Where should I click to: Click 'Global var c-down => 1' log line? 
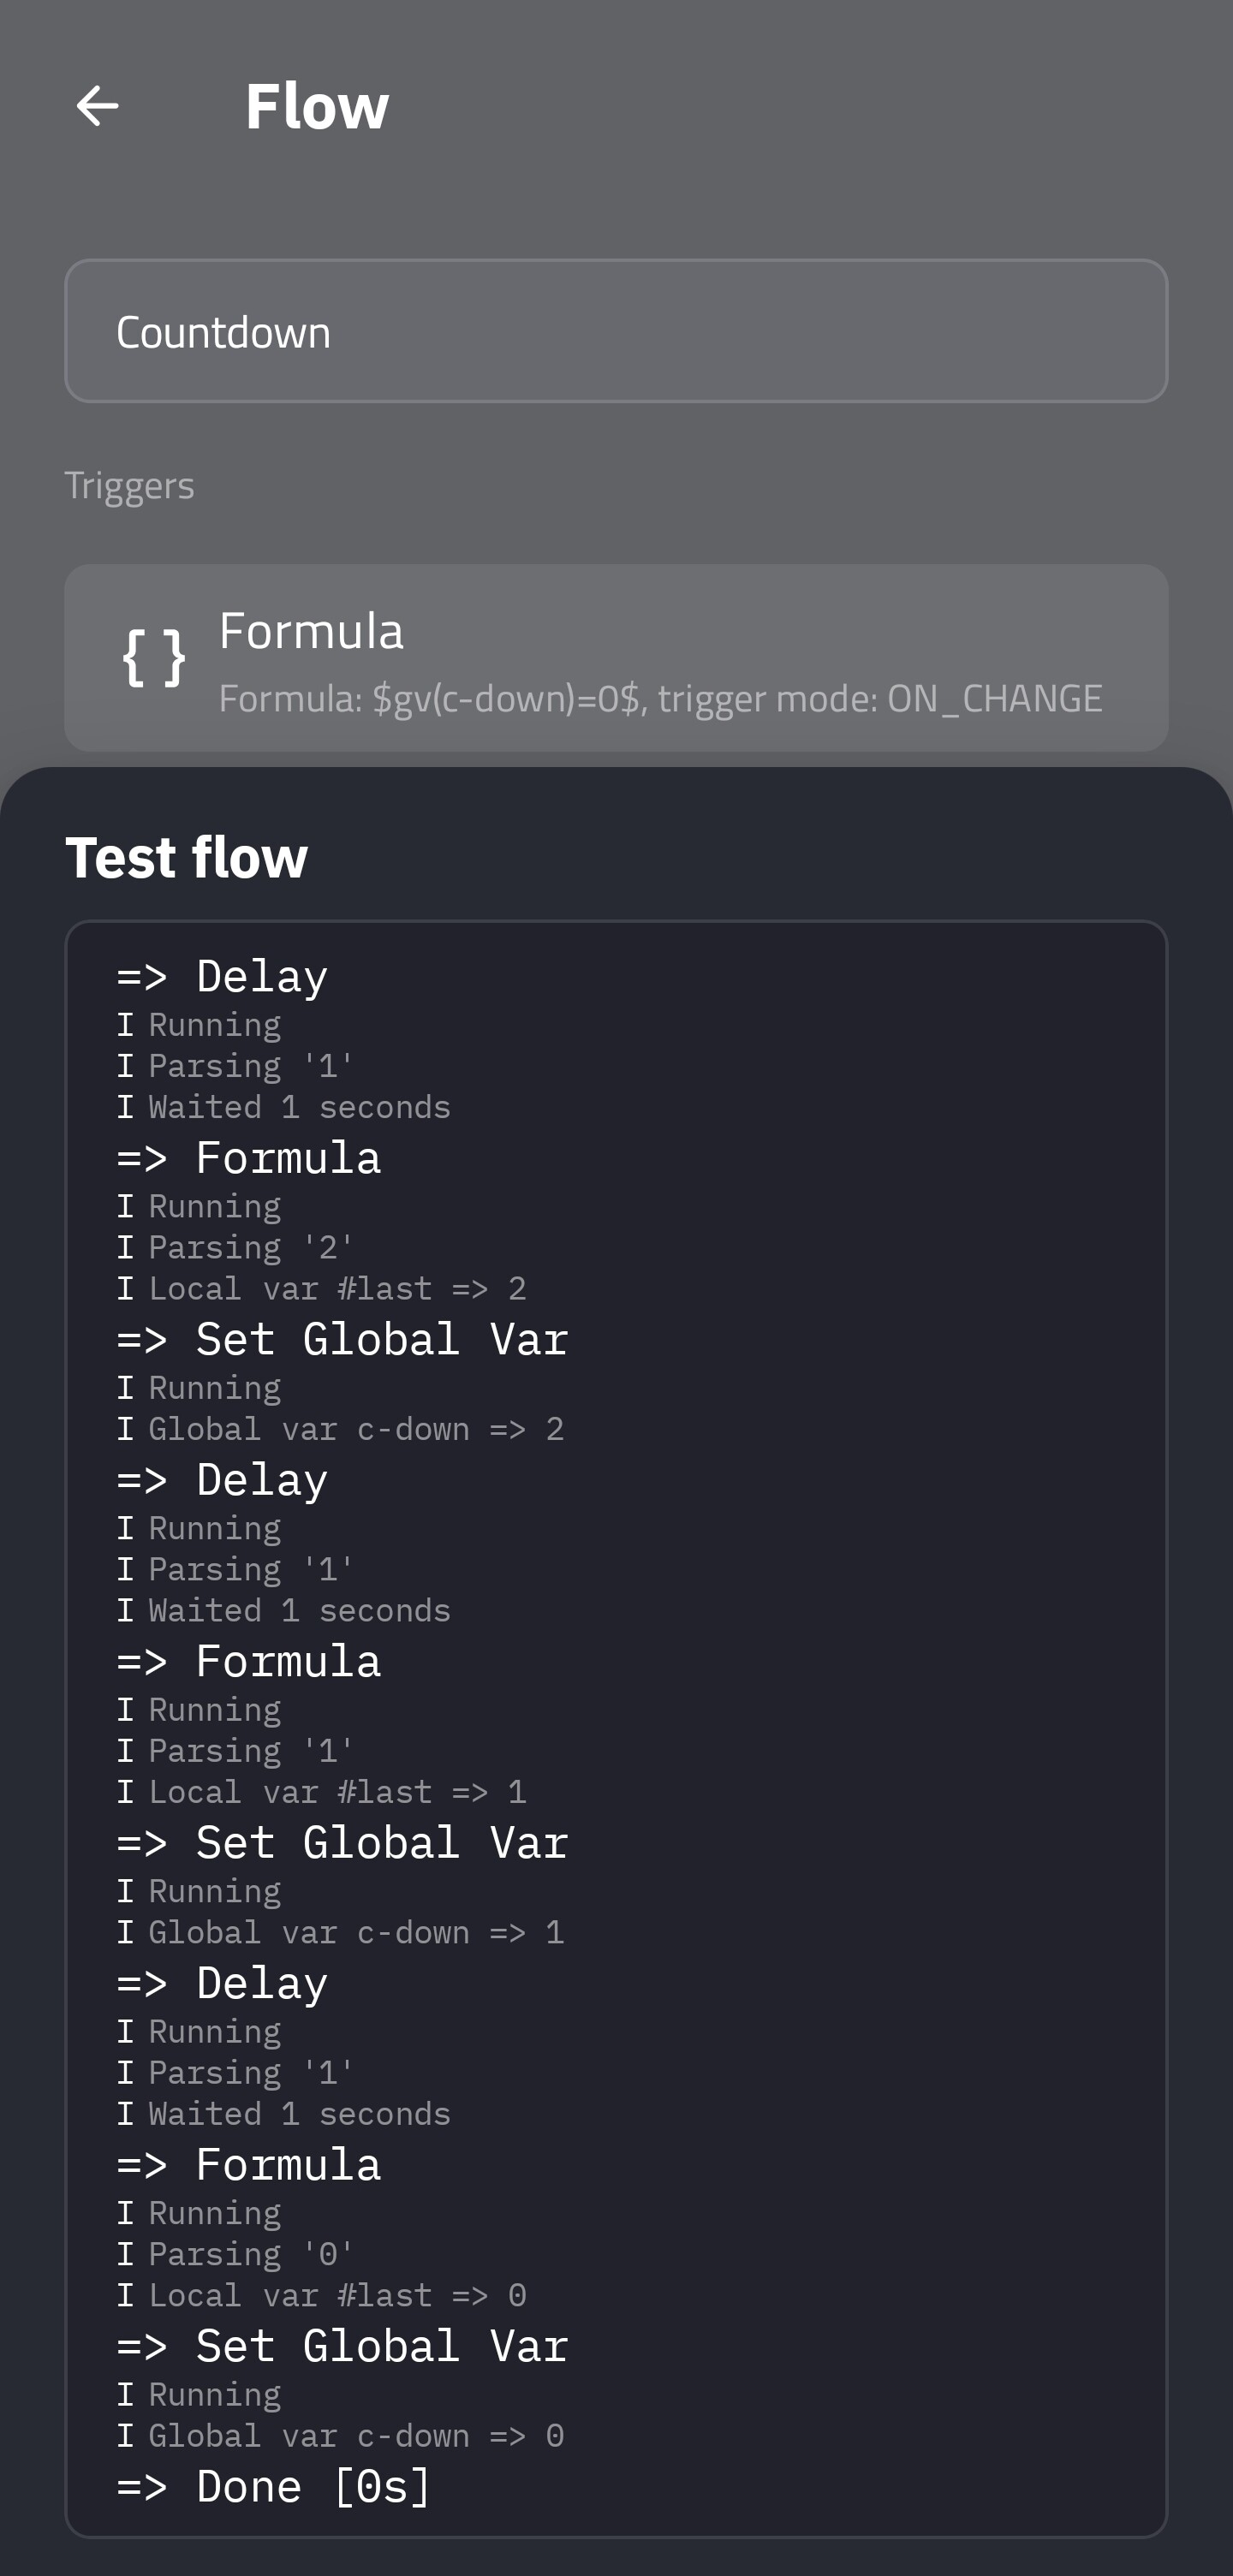(x=341, y=1933)
